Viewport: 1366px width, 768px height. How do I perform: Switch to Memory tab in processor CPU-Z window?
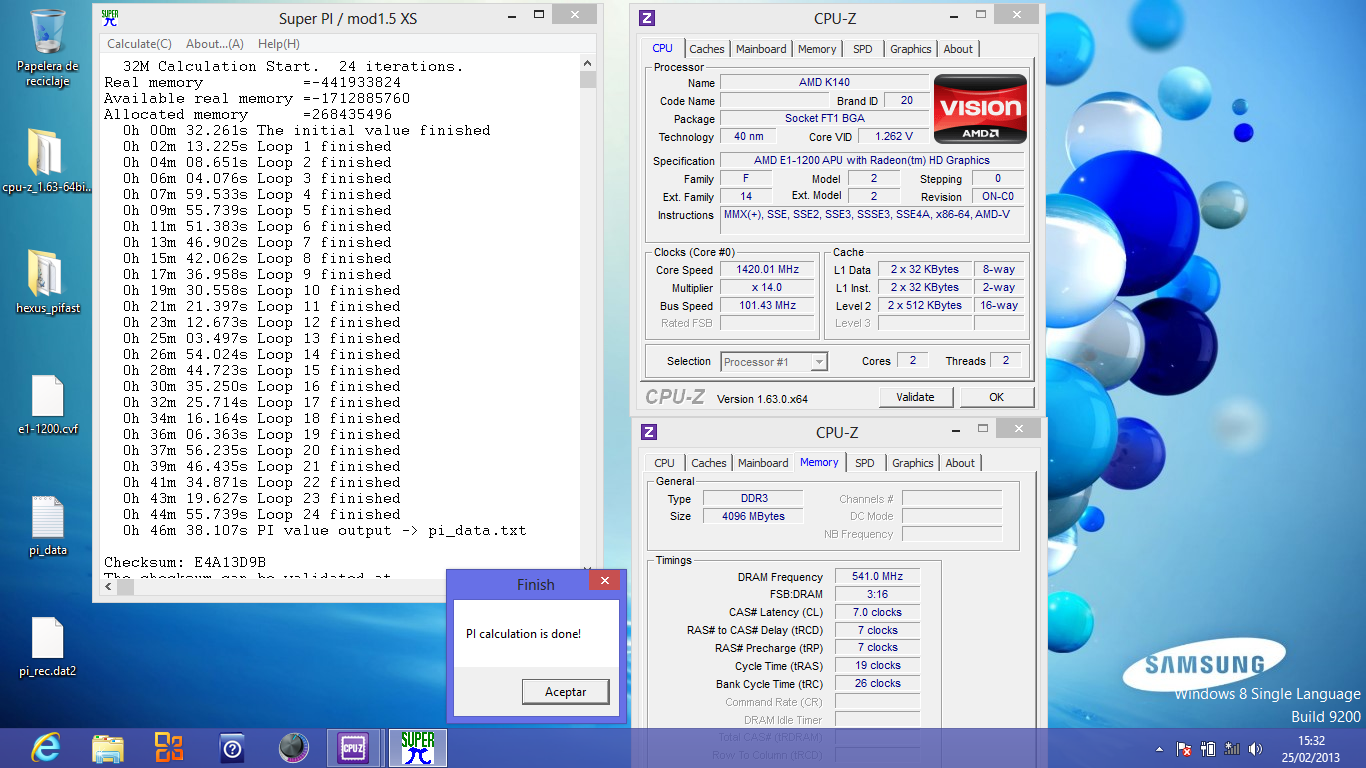[817, 49]
